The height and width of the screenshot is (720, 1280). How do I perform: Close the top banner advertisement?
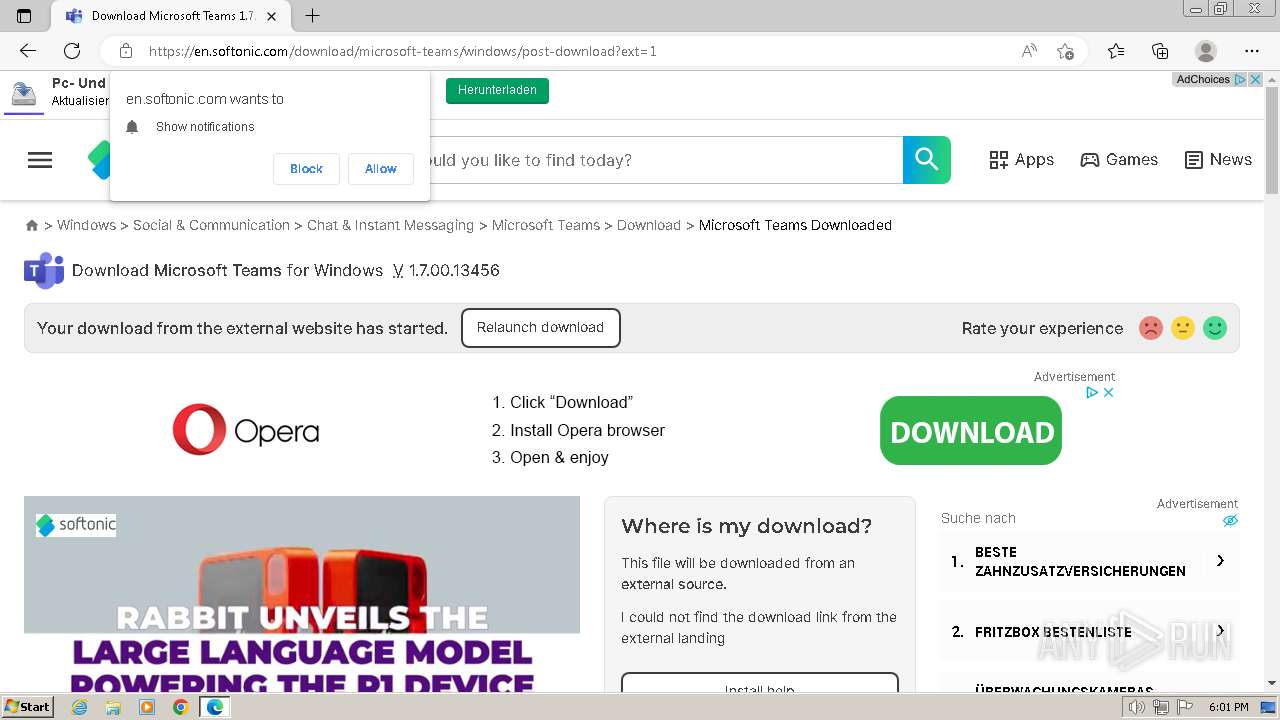1256,80
